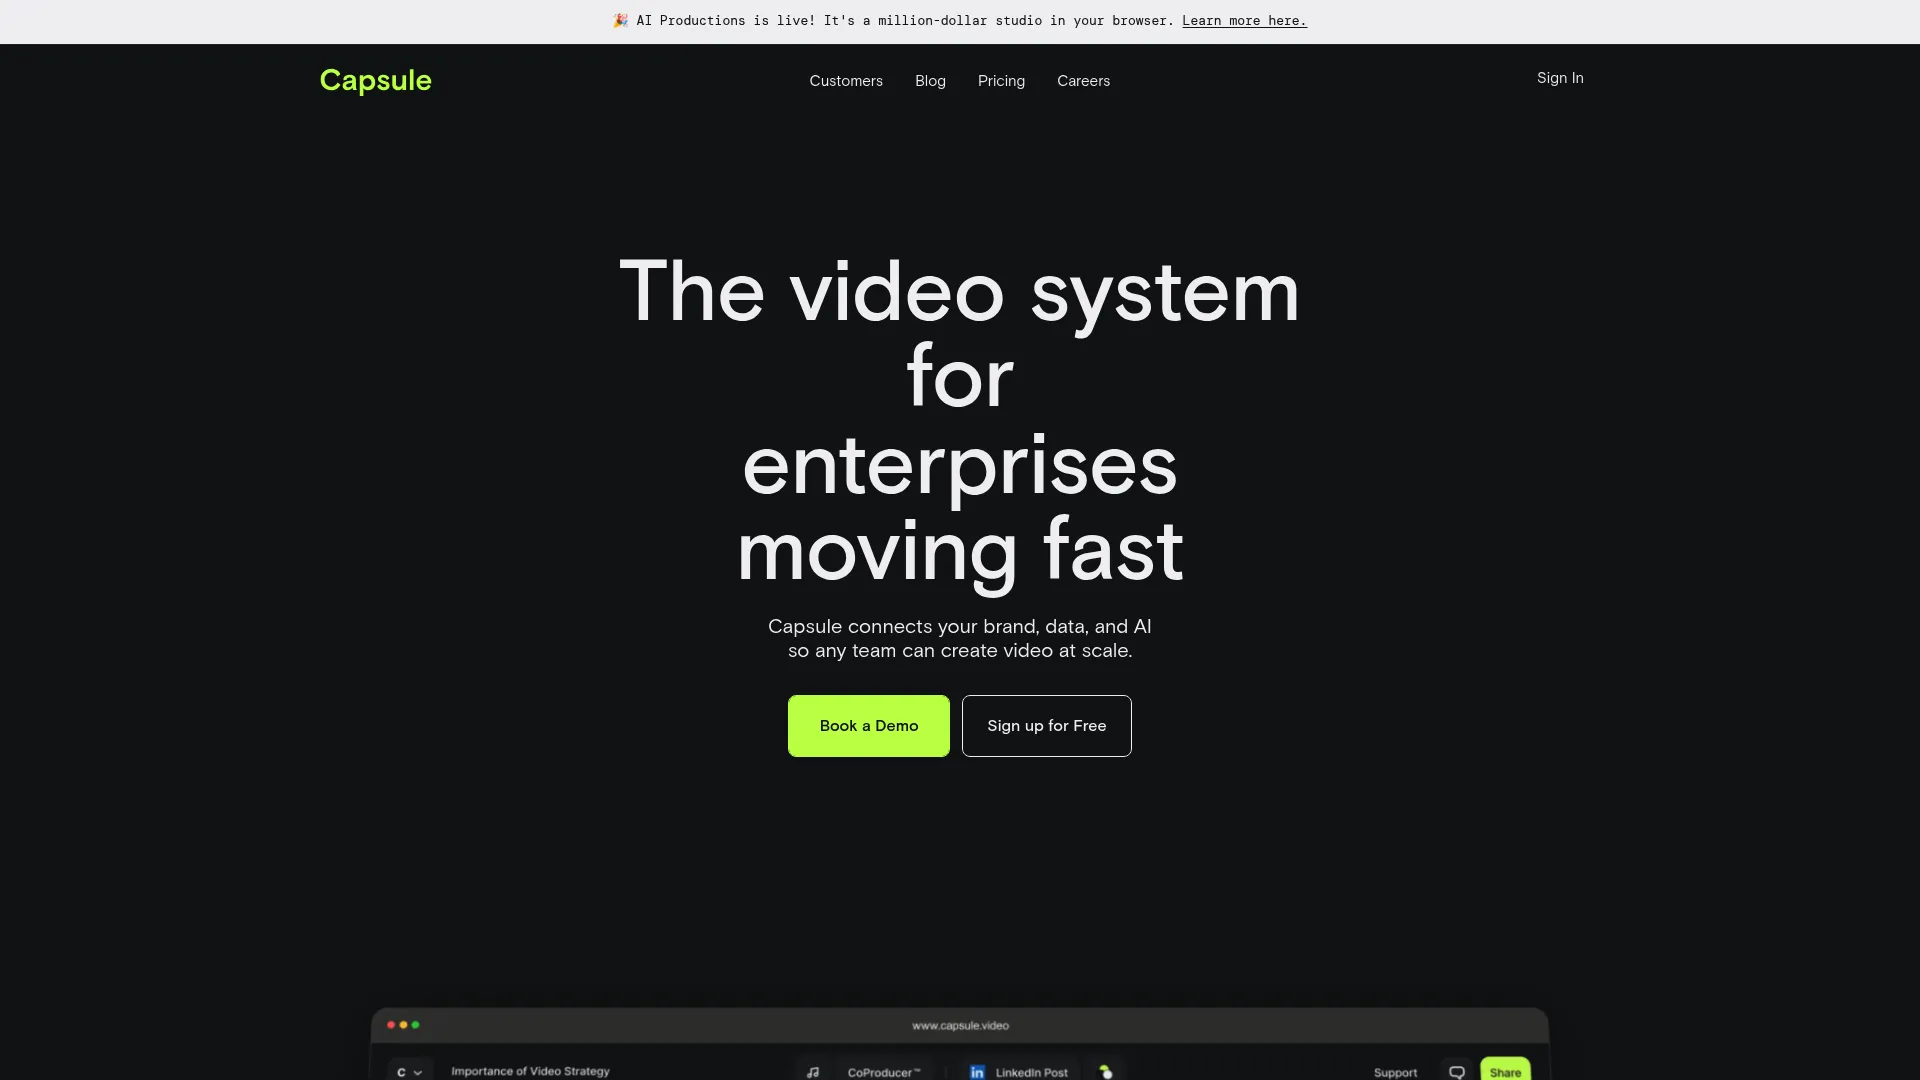
Task: Visit the Blog
Action: coord(930,81)
